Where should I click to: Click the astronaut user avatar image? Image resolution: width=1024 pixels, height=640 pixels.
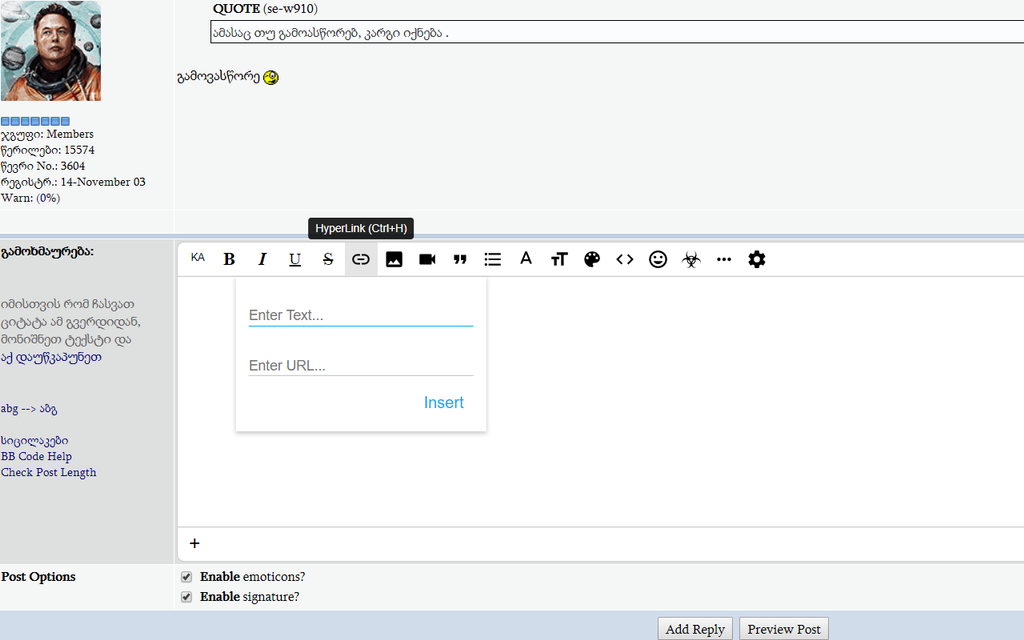(51, 50)
